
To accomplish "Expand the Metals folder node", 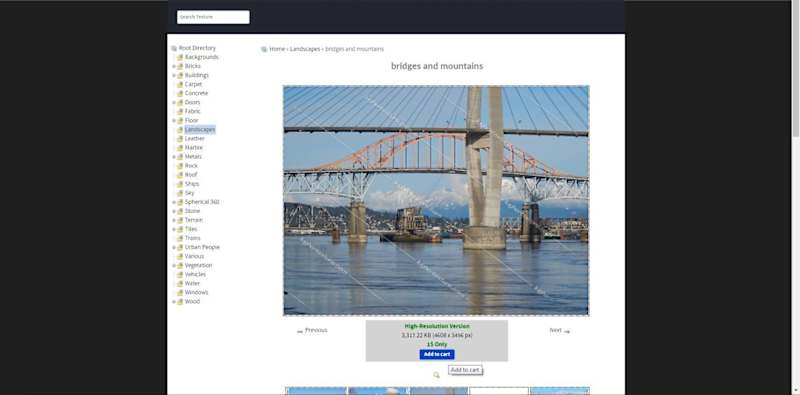I will tap(173, 157).
